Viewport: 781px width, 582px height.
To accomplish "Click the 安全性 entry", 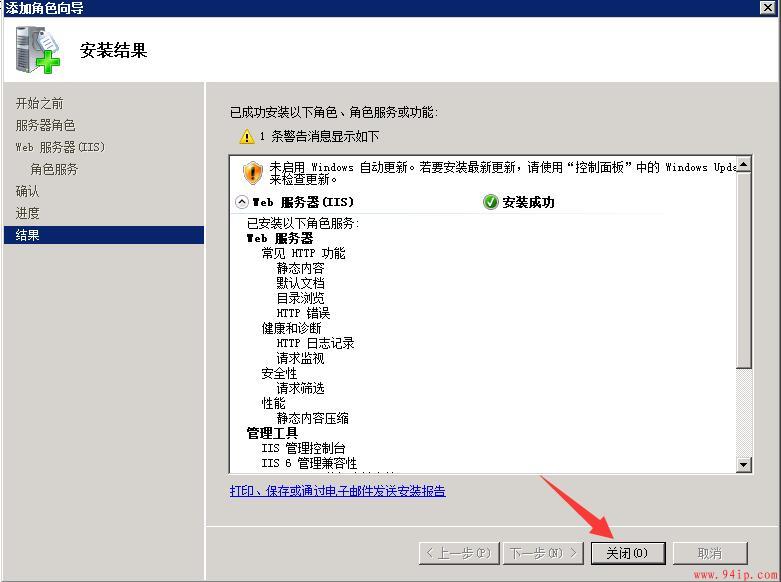I will [279, 373].
